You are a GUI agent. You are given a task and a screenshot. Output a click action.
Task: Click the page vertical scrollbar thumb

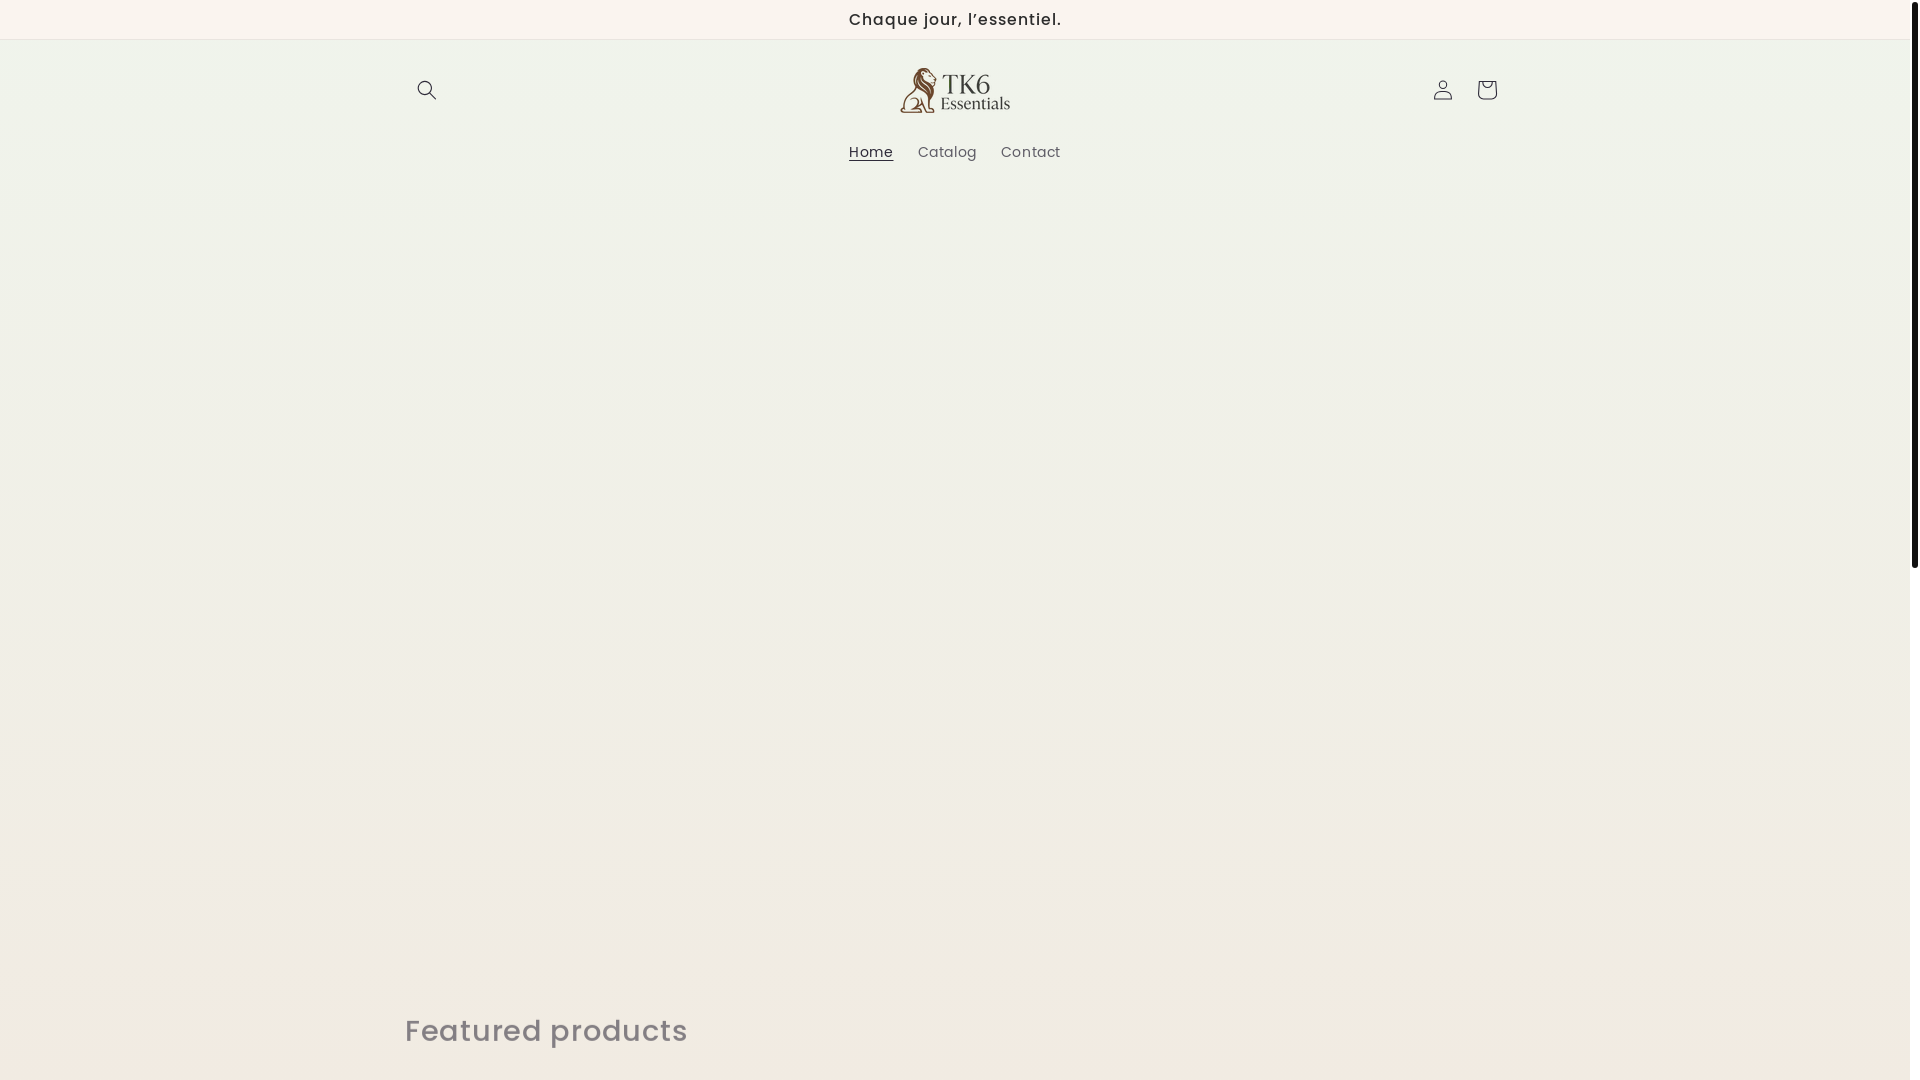1914,284
